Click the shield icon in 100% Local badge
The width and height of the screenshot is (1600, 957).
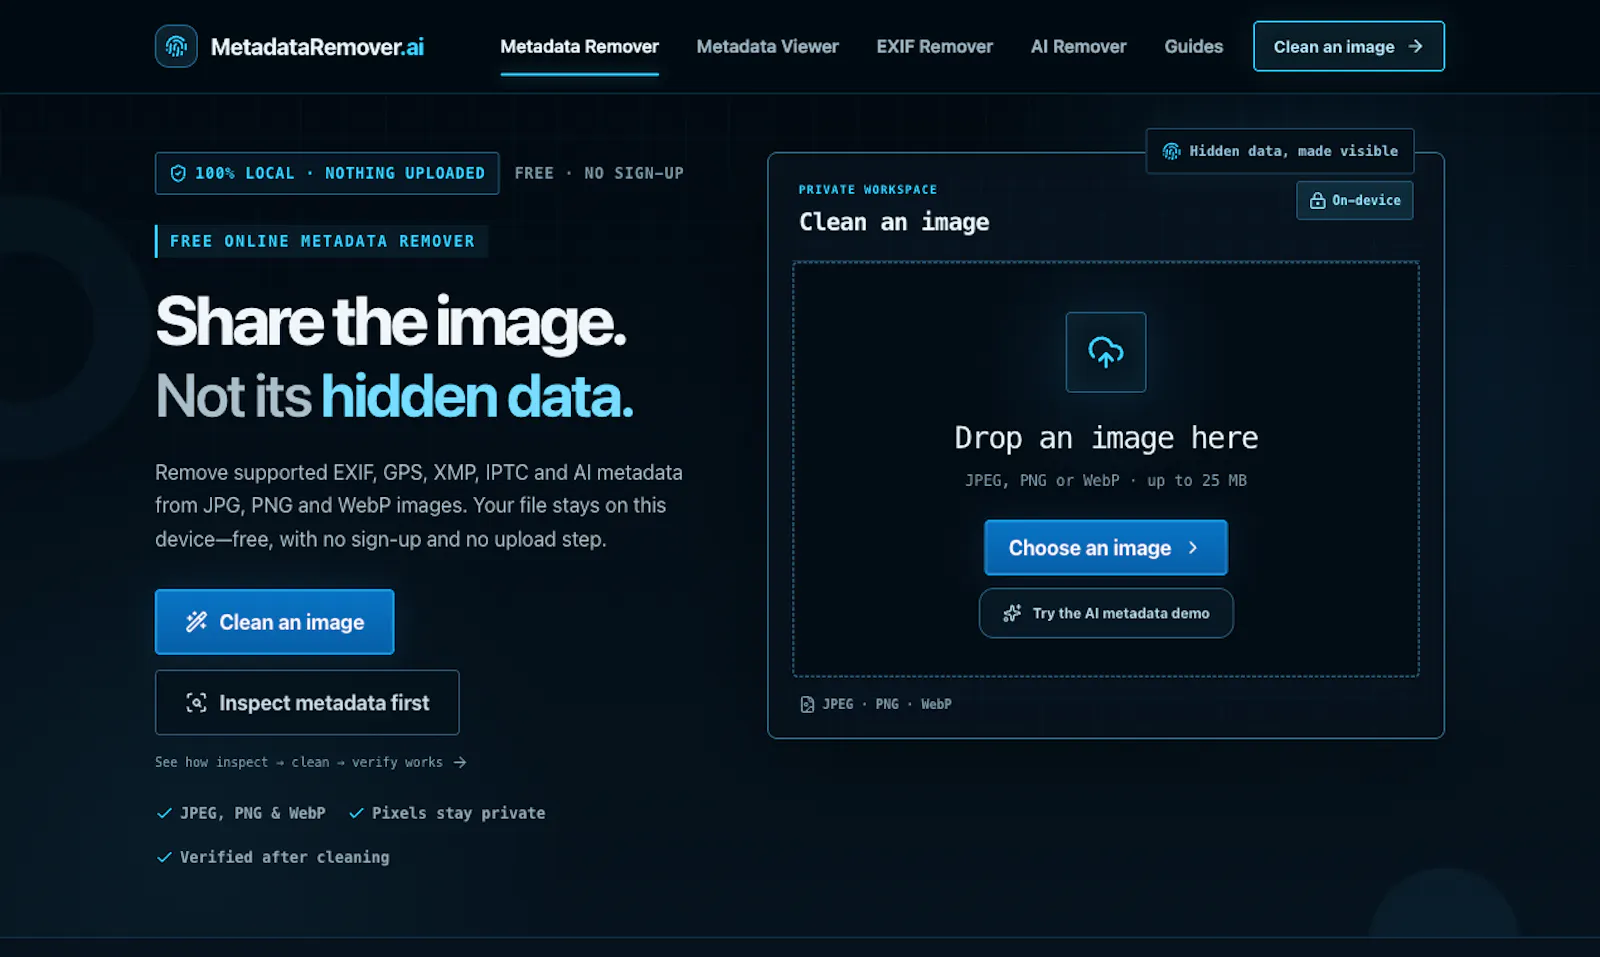pyautogui.click(x=178, y=173)
